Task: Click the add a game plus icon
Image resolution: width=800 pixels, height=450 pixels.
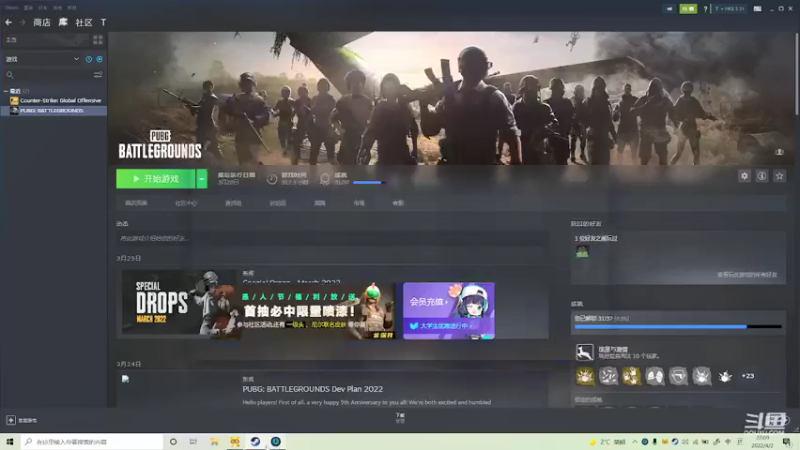Action: tap(11, 420)
